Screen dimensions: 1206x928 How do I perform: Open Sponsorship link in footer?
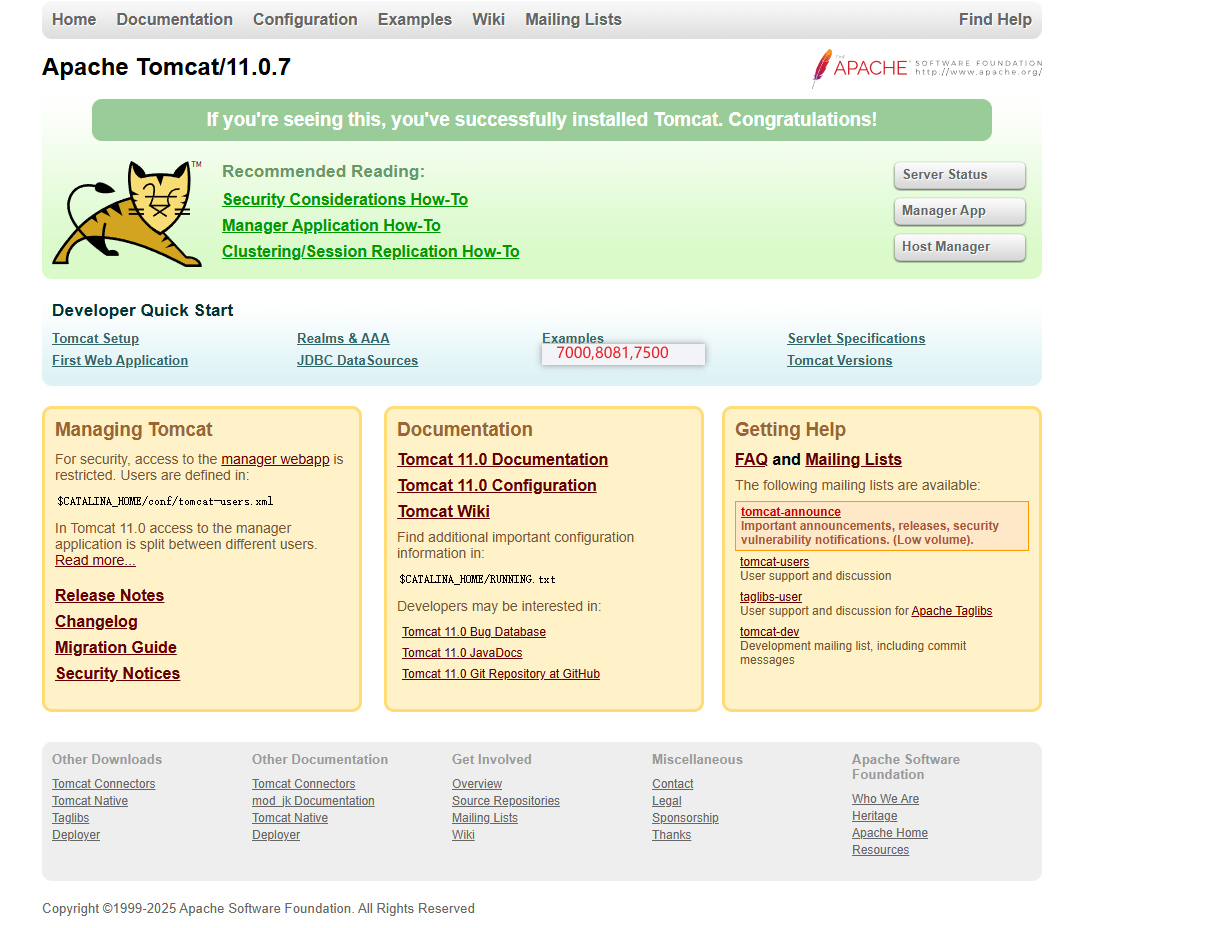pos(685,818)
